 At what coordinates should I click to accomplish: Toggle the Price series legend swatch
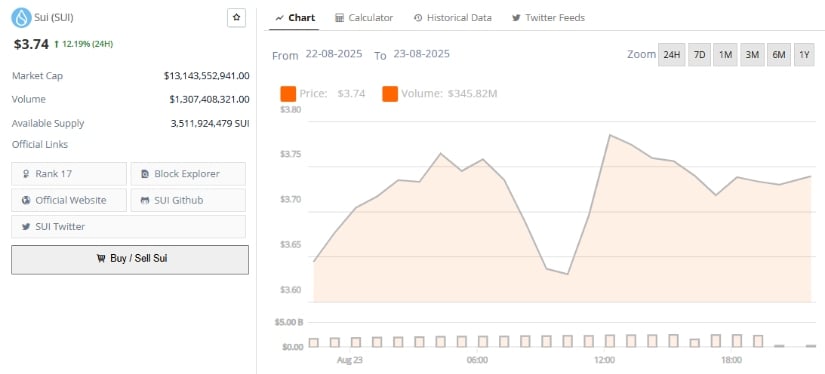(x=288, y=94)
